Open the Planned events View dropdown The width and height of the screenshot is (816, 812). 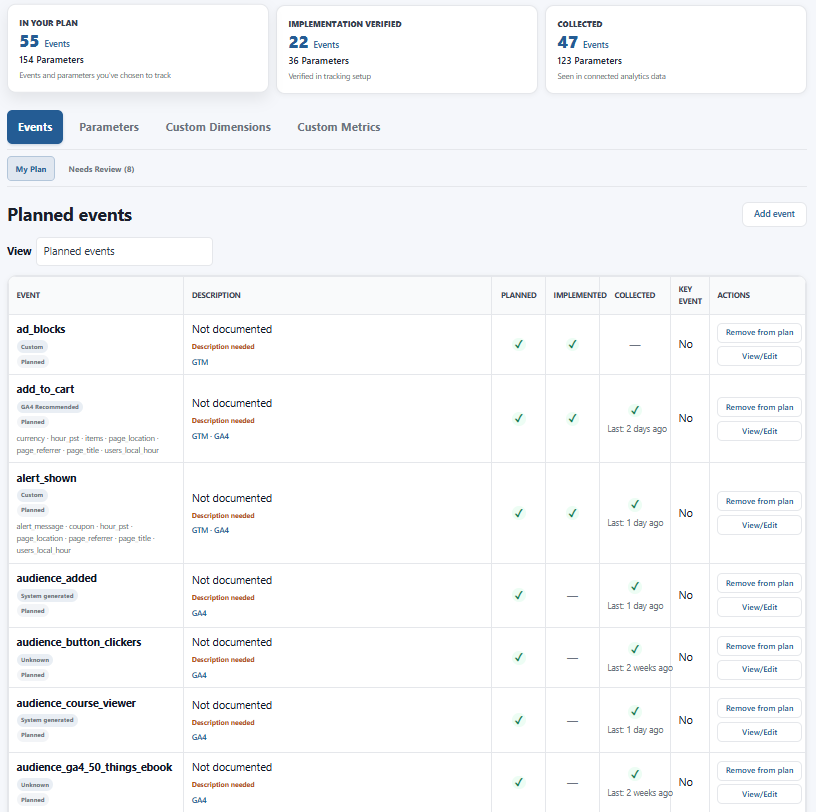(x=124, y=251)
